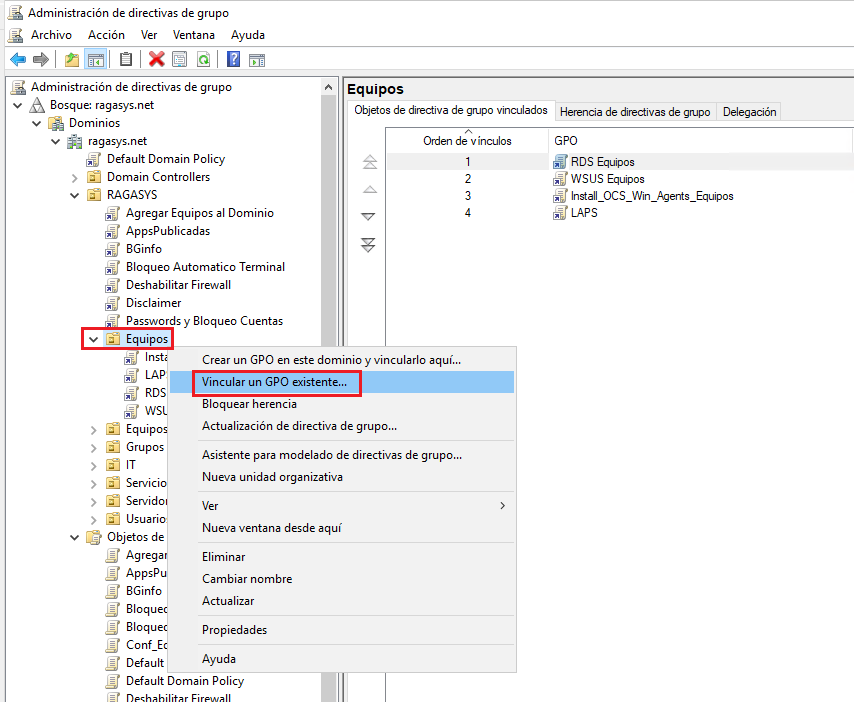Click the Refresh toolbar icon
Screen dimensions: 854x702
pos(202,59)
